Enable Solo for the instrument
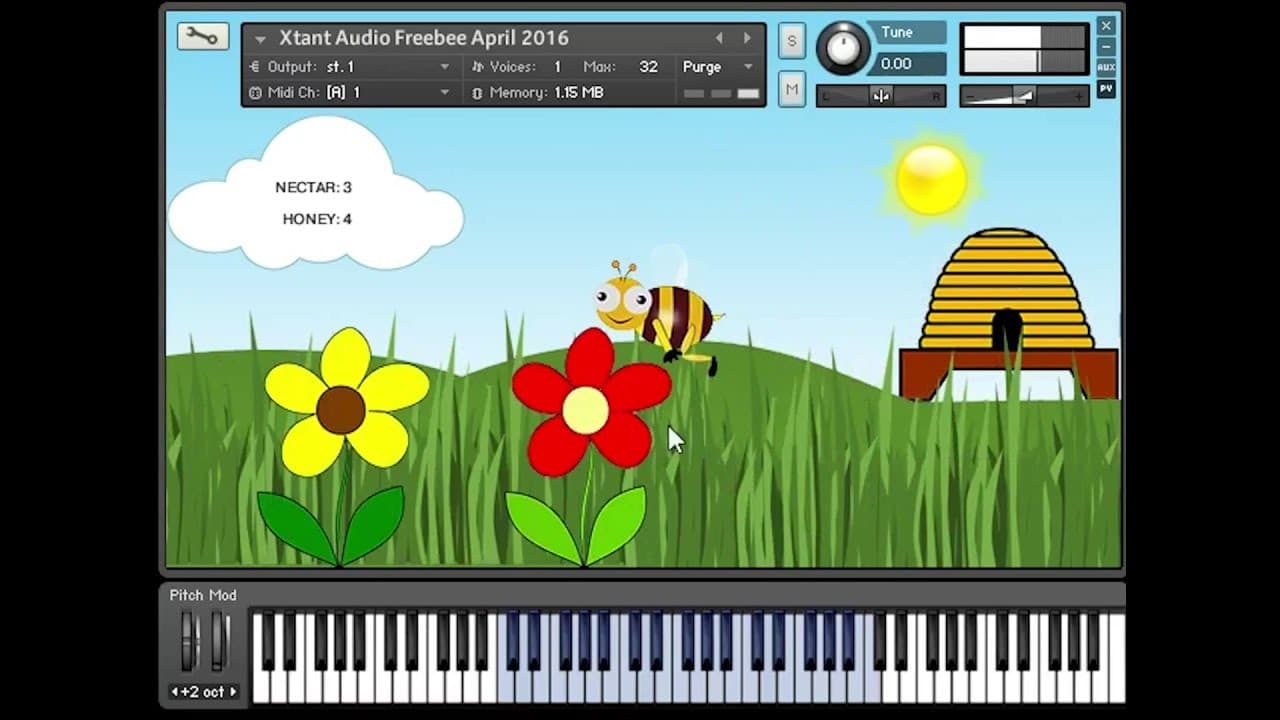The width and height of the screenshot is (1280, 720). [x=791, y=41]
